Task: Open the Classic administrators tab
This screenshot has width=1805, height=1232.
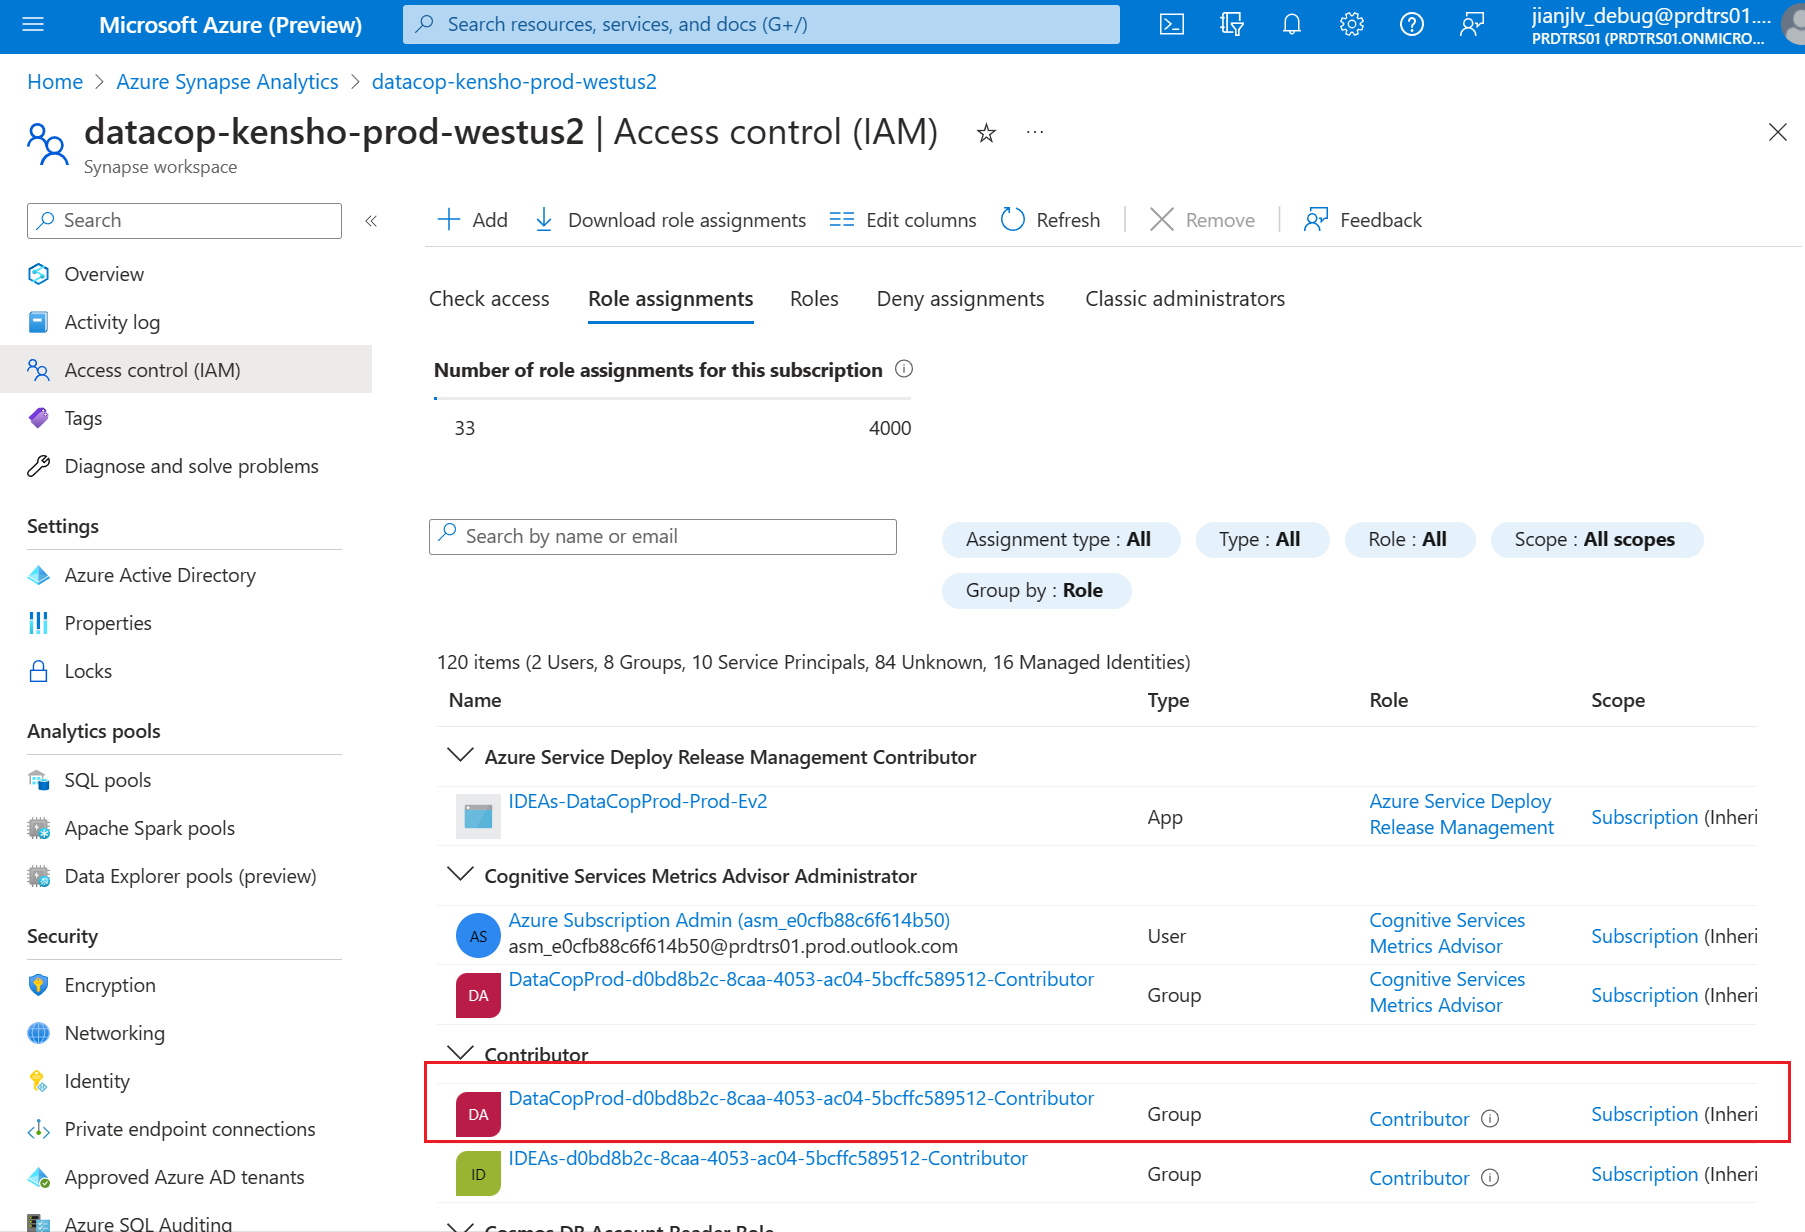Action: click(1185, 299)
